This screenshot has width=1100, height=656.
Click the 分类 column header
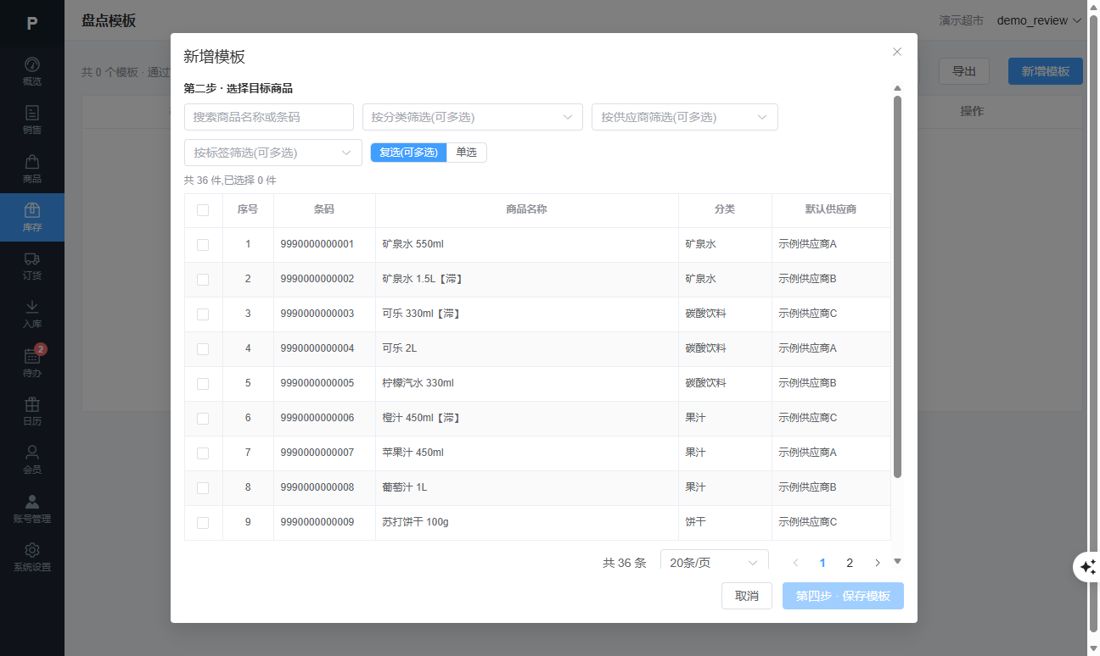(x=725, y=209)
